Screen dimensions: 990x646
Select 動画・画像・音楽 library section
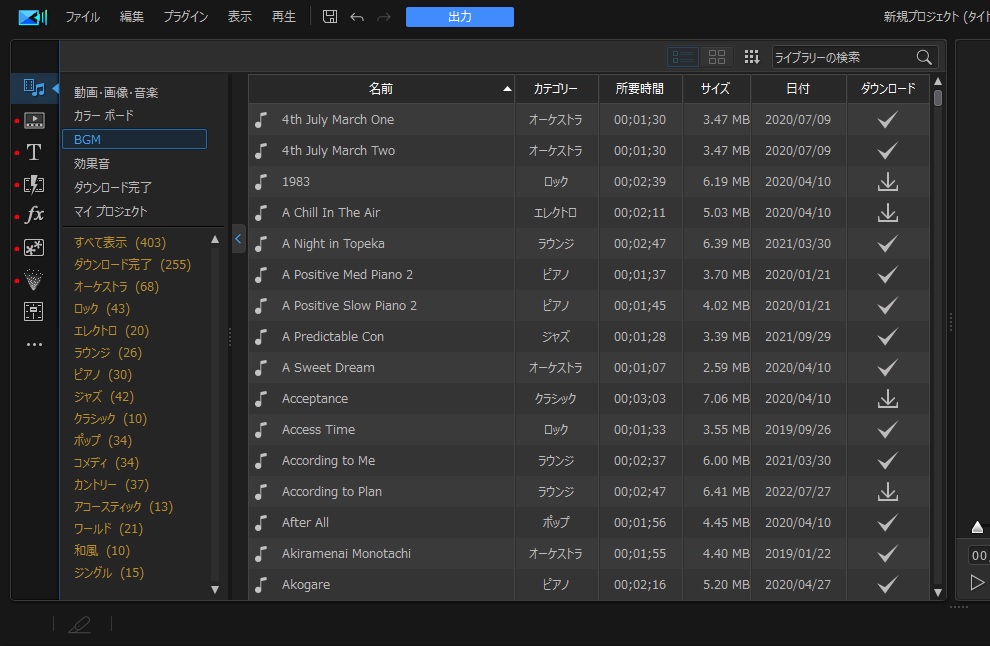click(116, 92)
